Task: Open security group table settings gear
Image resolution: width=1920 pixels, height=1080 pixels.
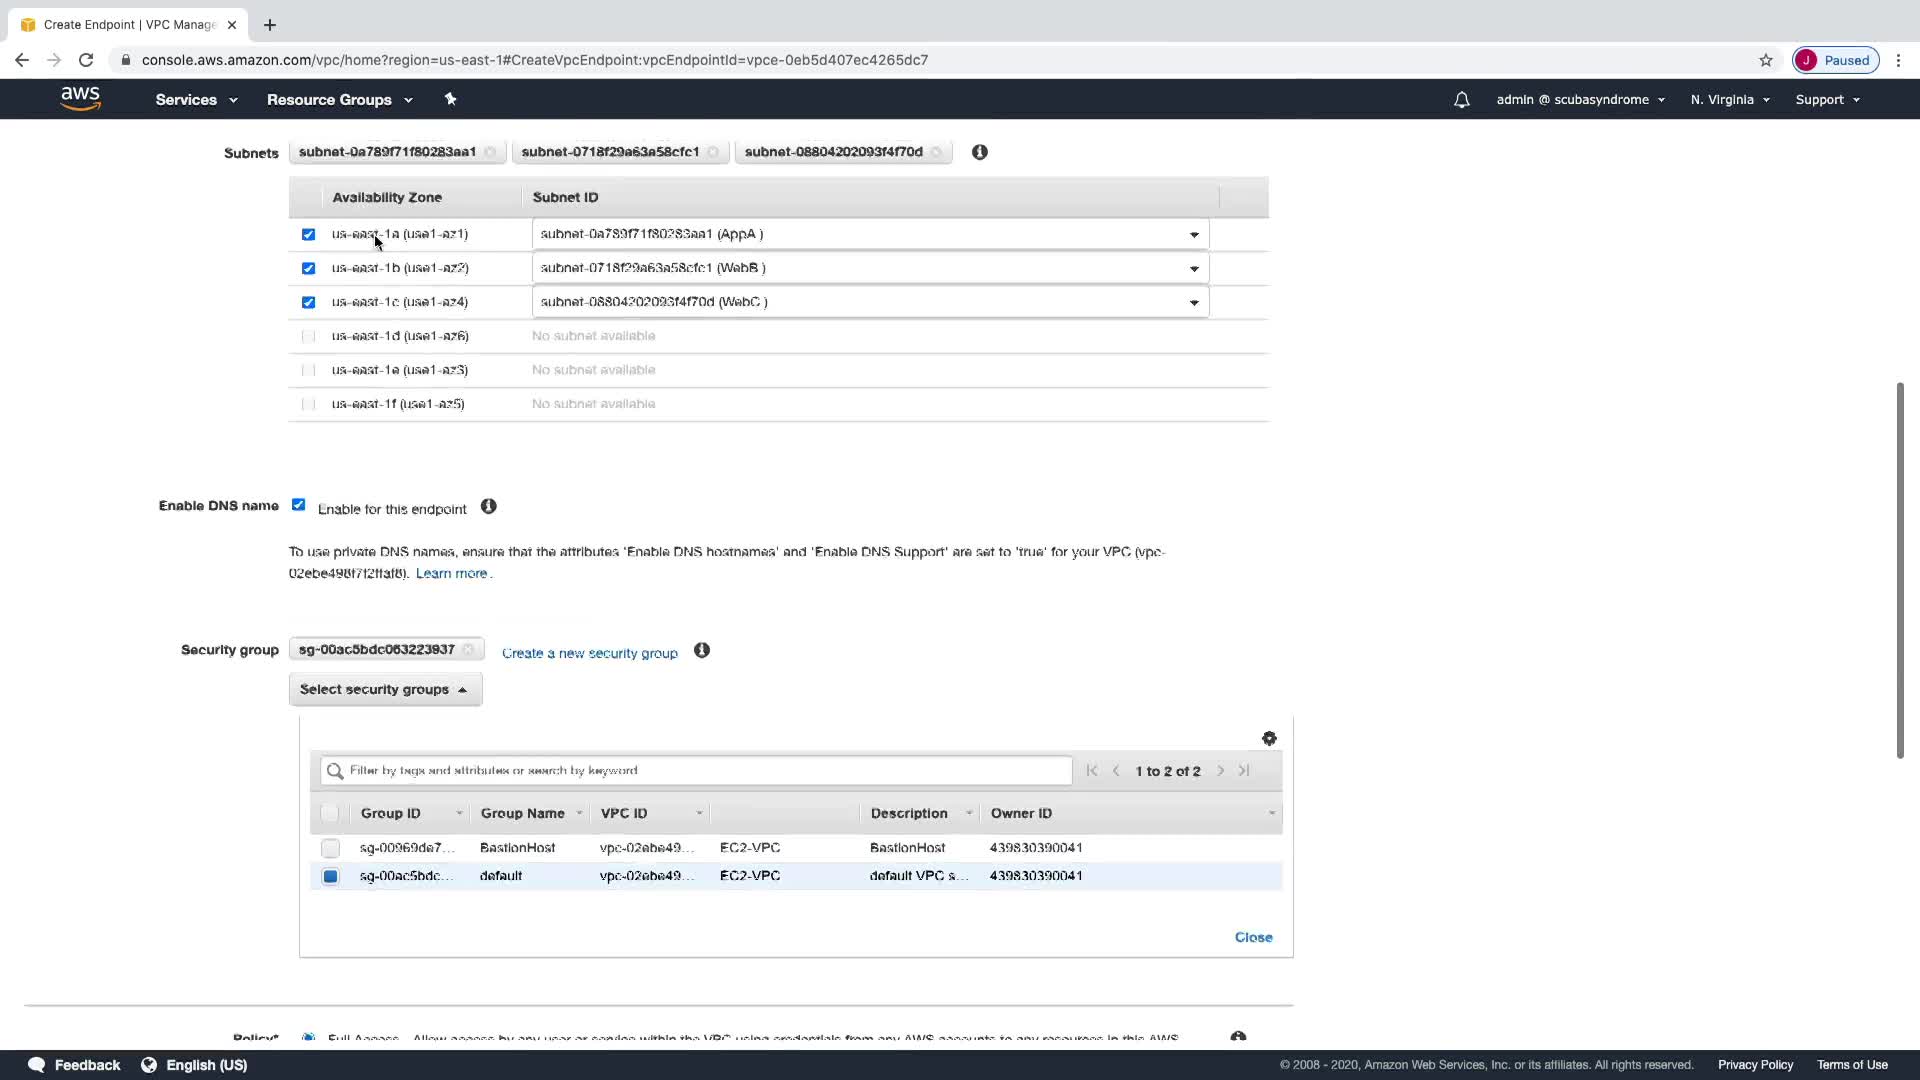Action: click(1269, 739)
